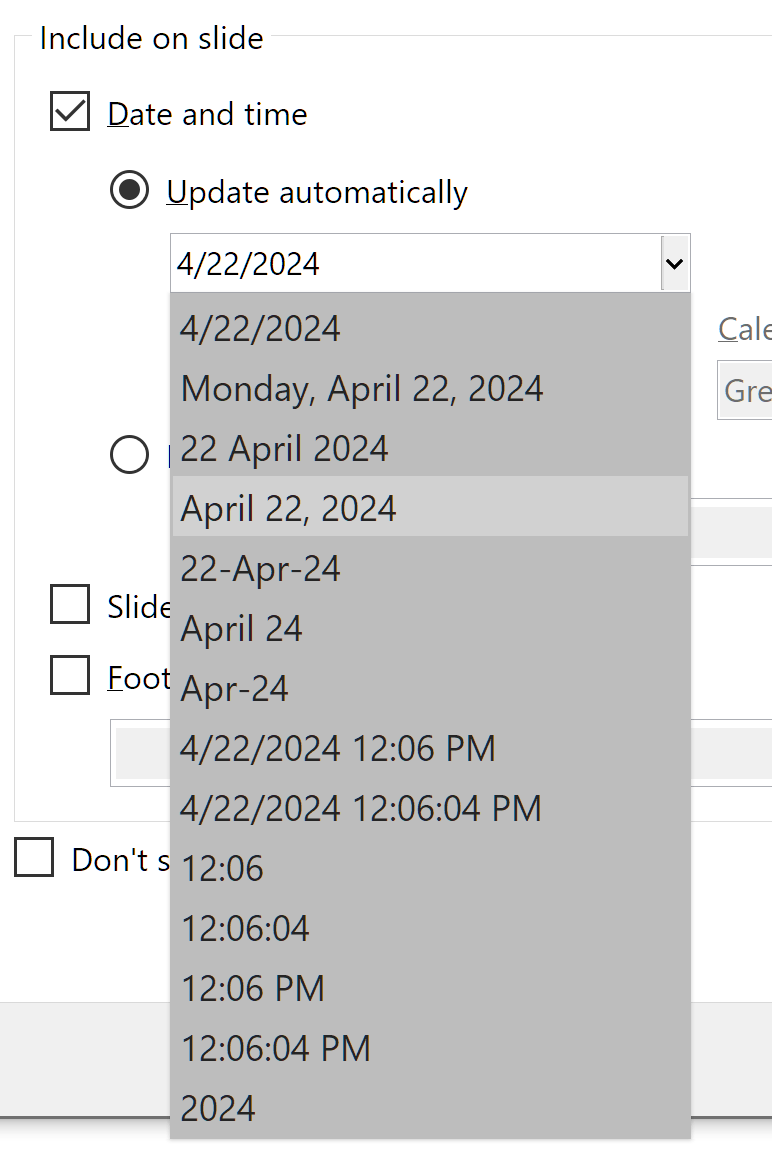Viewport: 772px width, 1164px height.
Task: Click the date format combo box field
Action: 415,264
